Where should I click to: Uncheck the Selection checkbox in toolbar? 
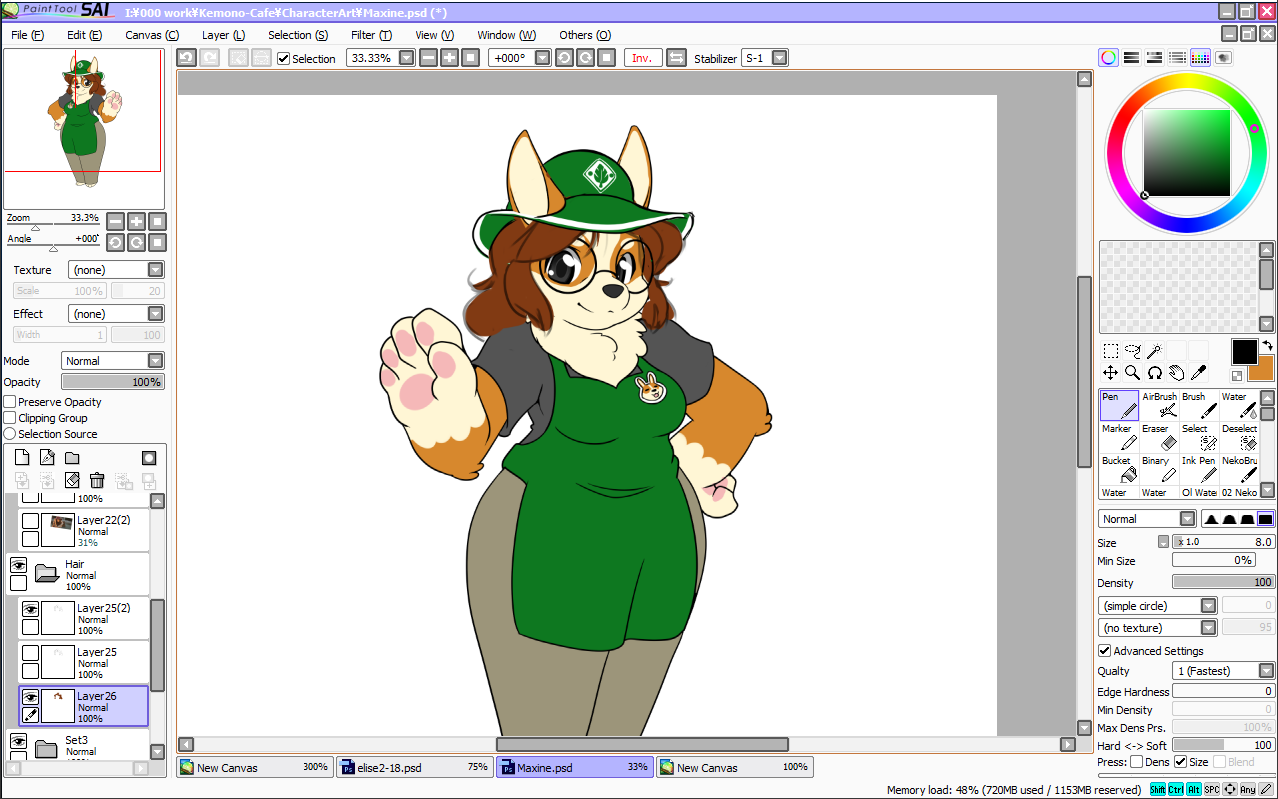pos(283,58)
